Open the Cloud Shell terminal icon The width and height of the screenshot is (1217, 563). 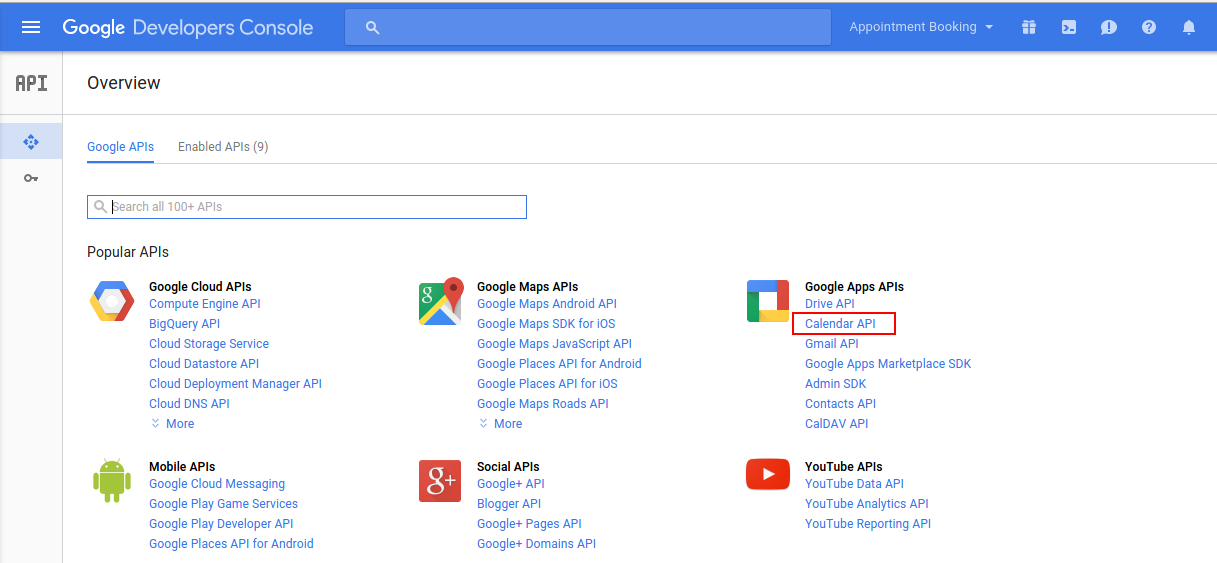pos(1069,27)
